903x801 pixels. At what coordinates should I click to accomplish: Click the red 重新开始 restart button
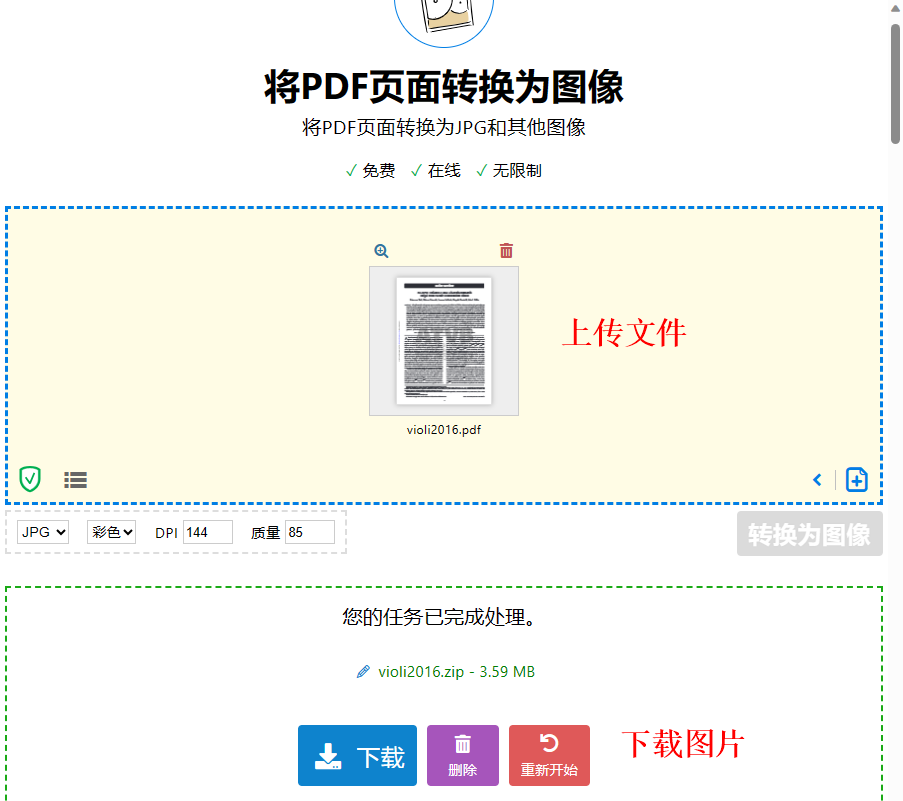pyautogui.click(x=549, y=756)
